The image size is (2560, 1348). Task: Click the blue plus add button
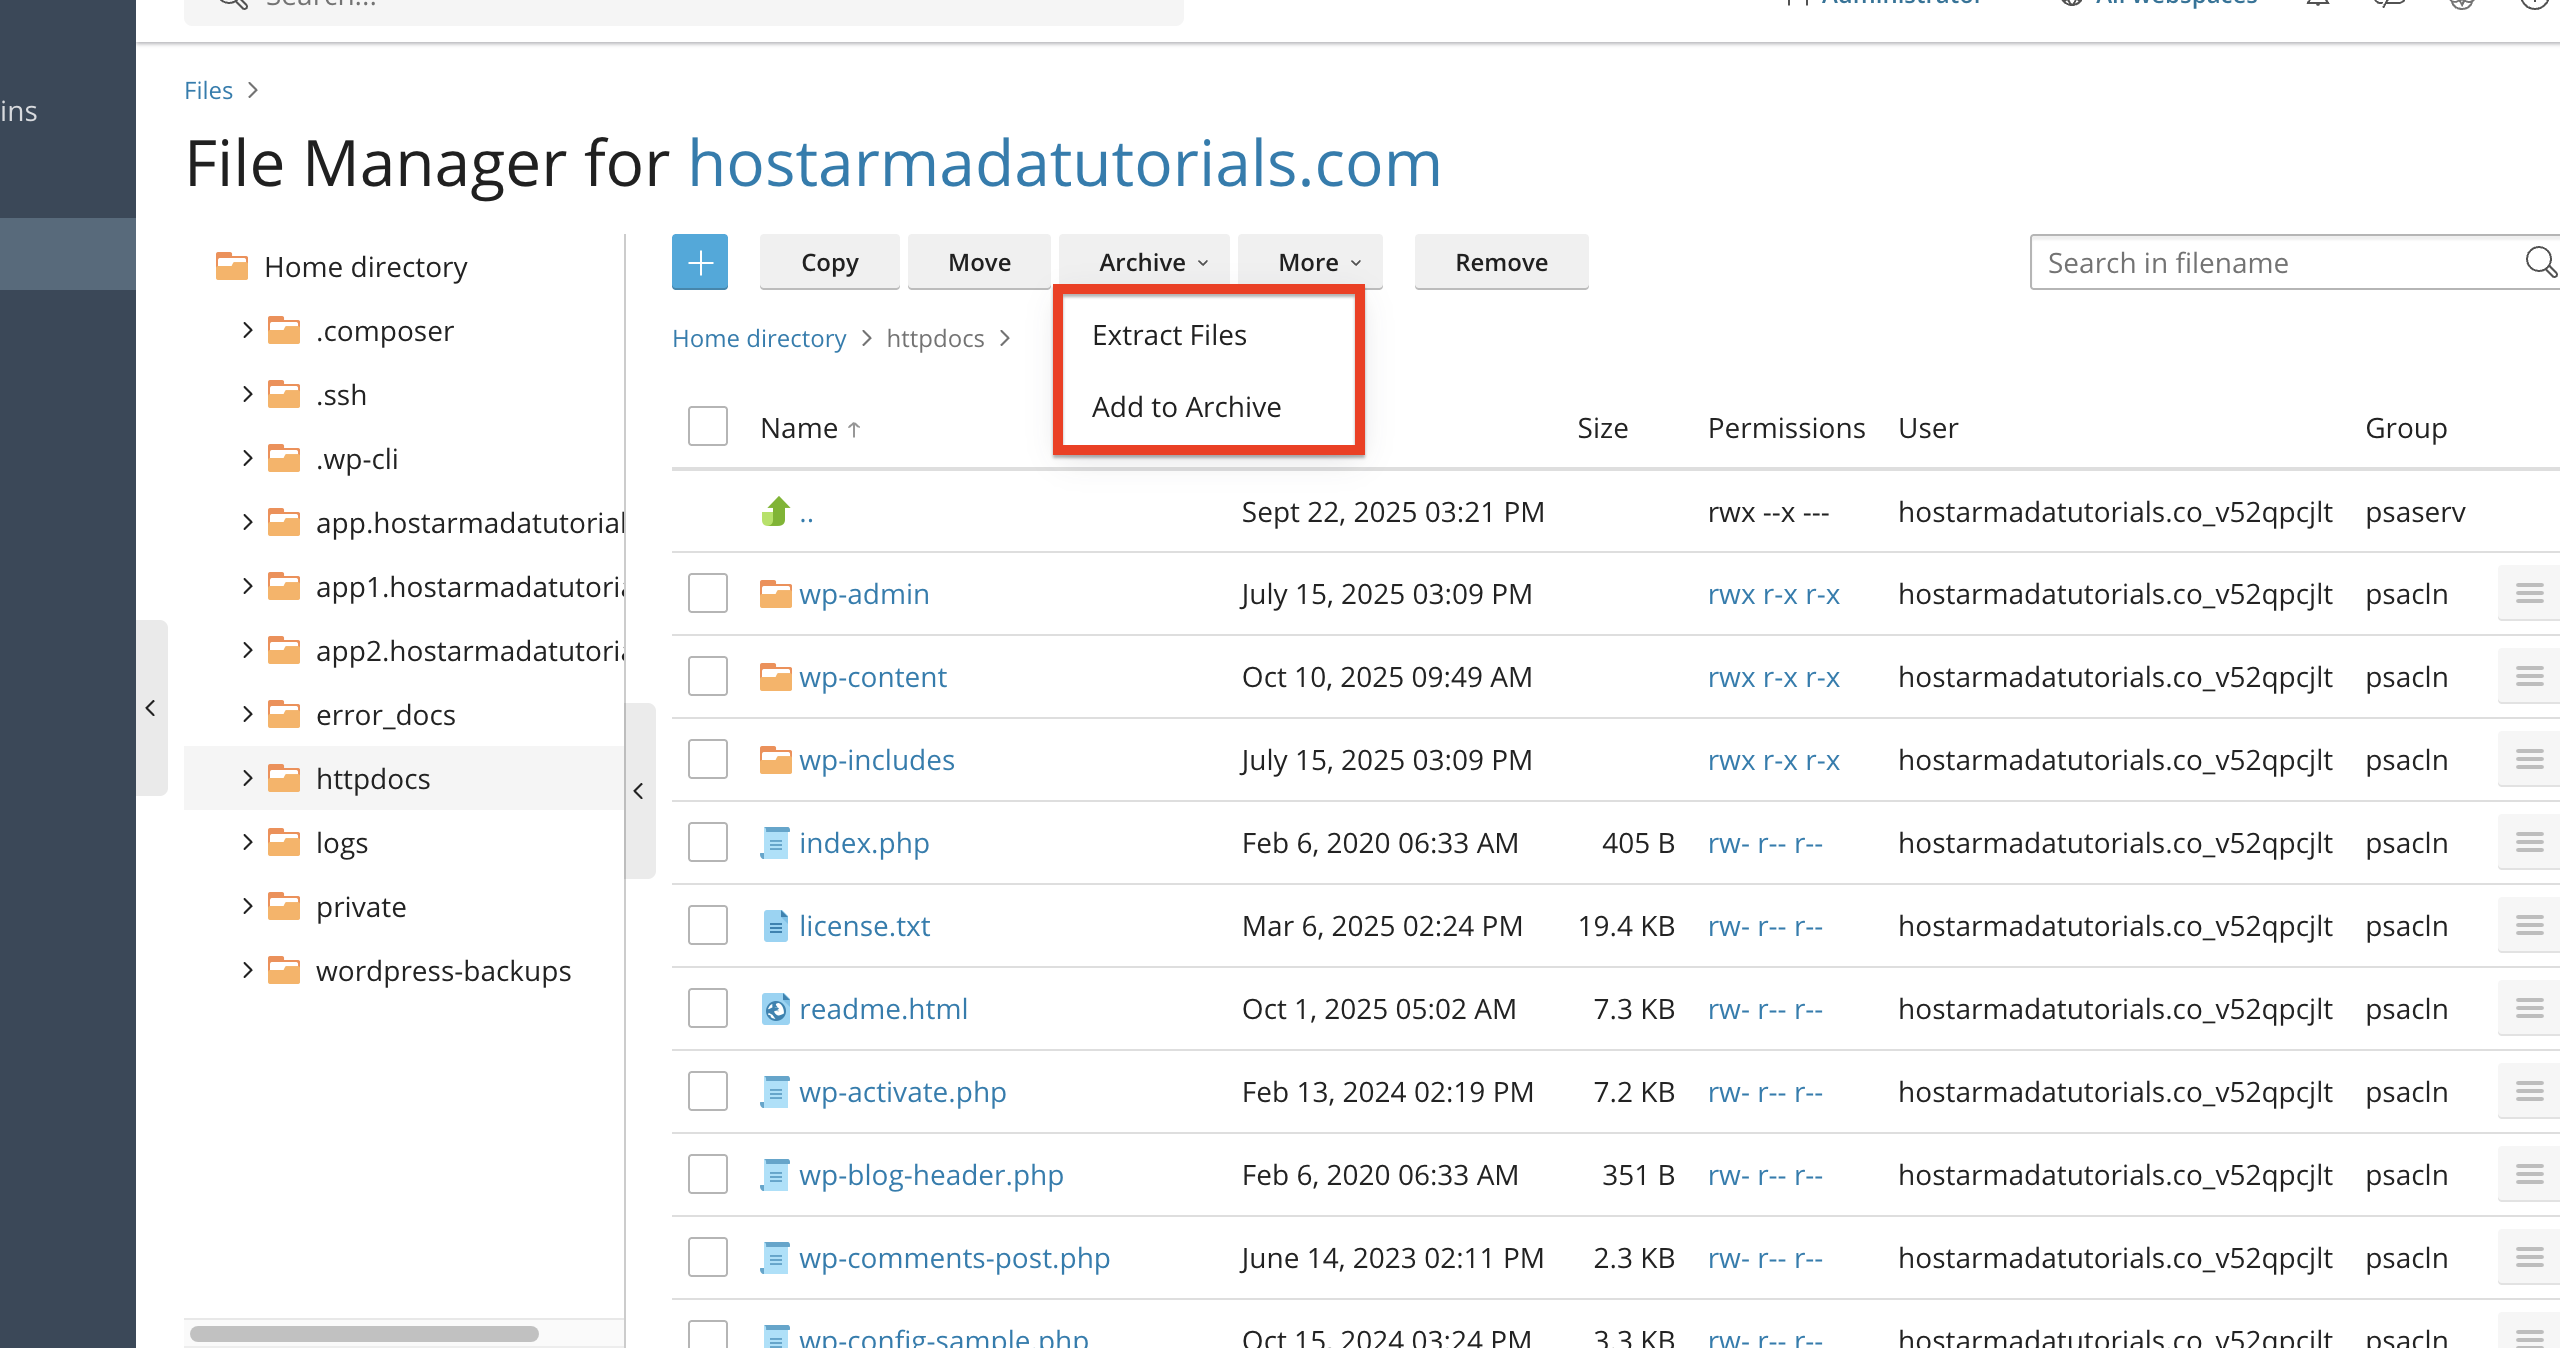tap(700, 263)
